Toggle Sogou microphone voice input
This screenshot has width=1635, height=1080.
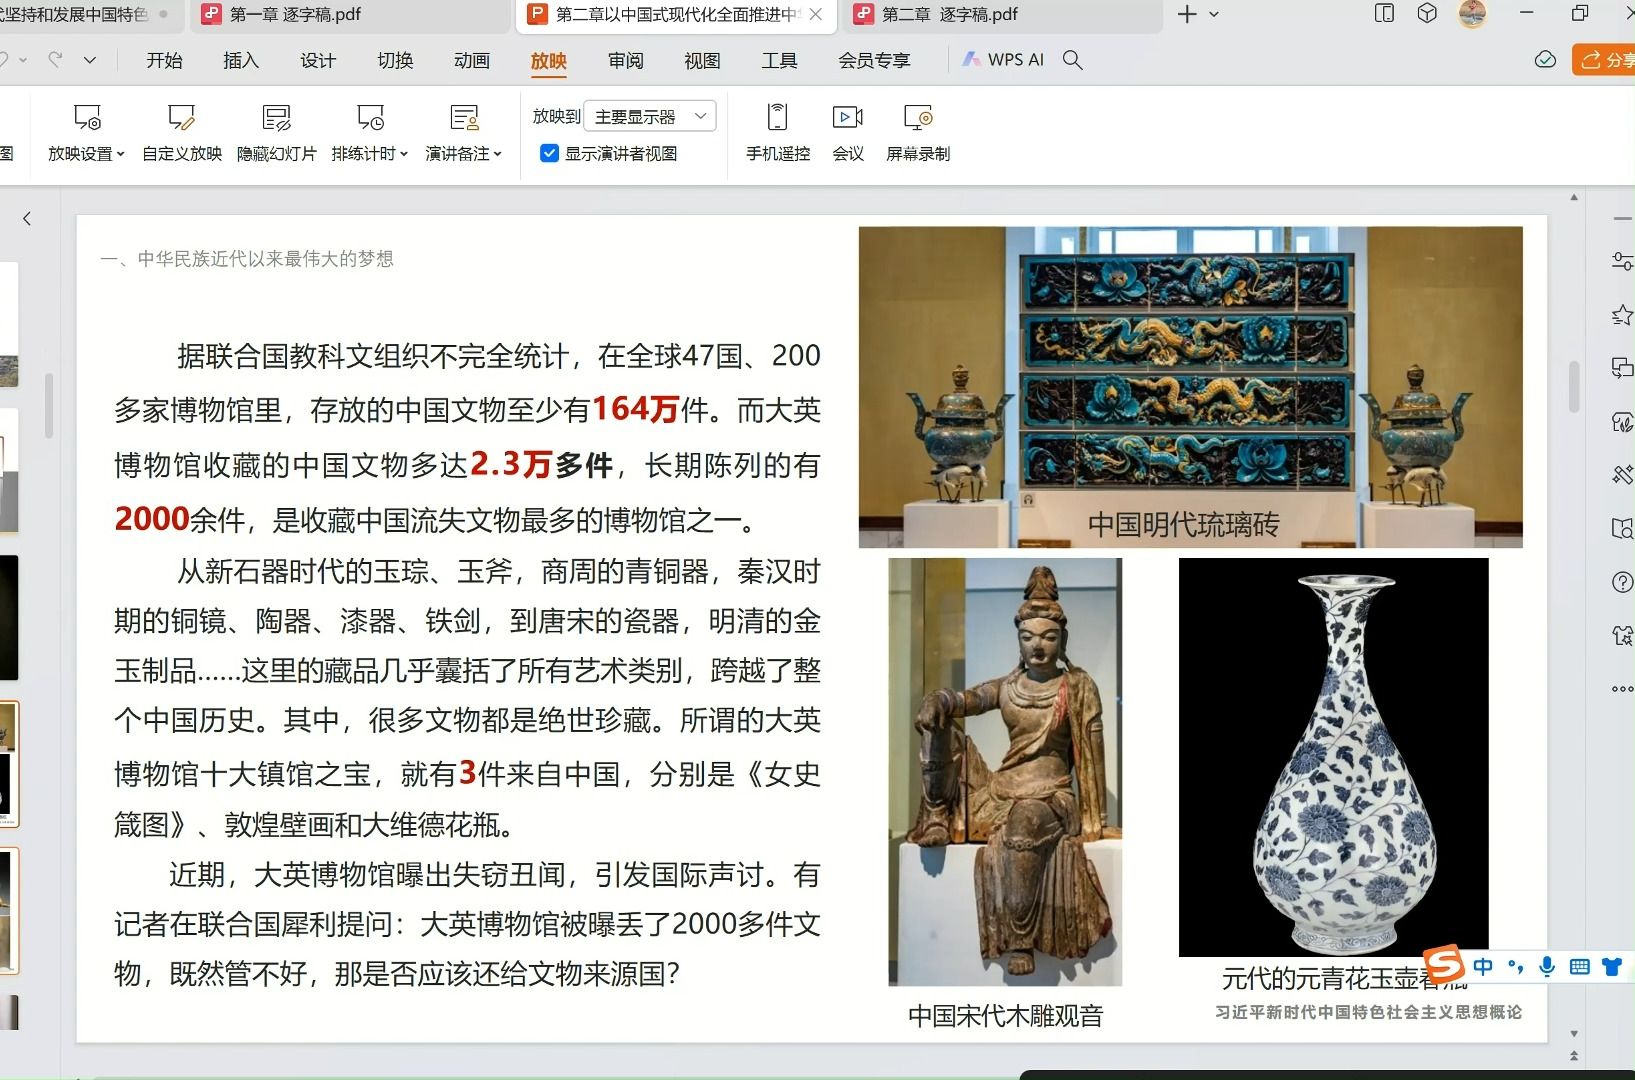click(x=1547, y=967)
